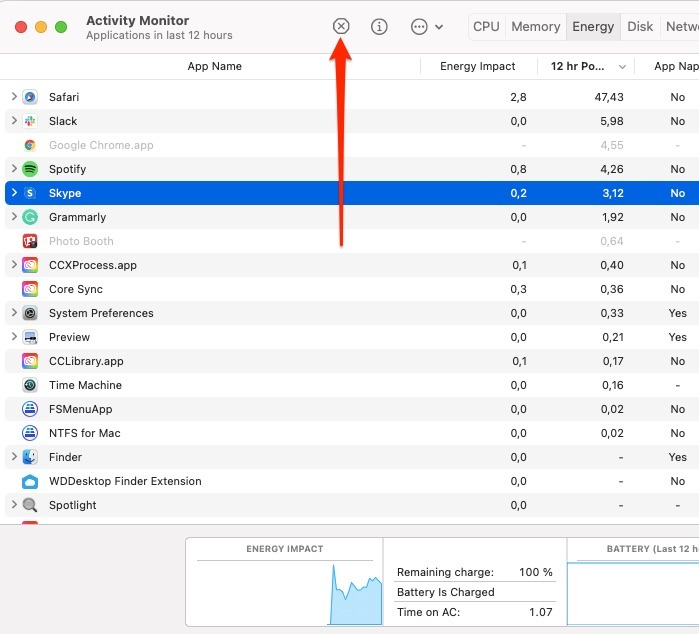Click the Safari app icon
The height and width of the screenshot is (634, 699).
pos(30,97)
